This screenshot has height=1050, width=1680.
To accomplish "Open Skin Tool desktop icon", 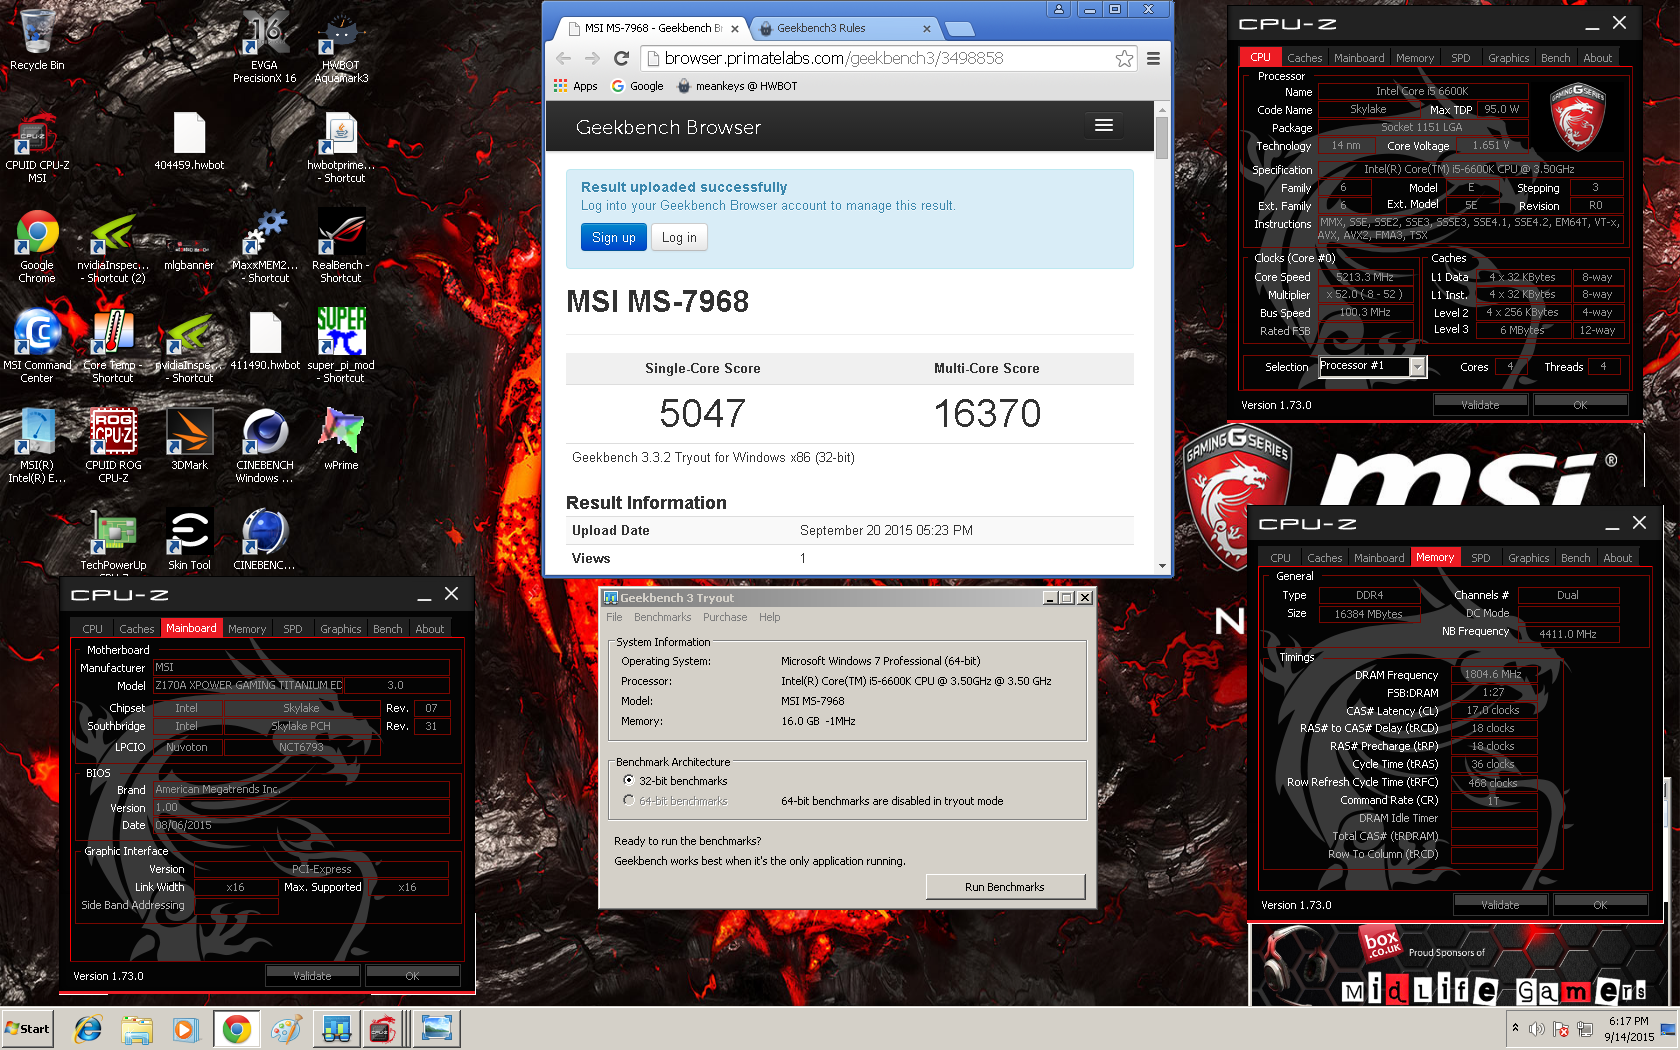I will pyautogui.click(x=189, y=540).
